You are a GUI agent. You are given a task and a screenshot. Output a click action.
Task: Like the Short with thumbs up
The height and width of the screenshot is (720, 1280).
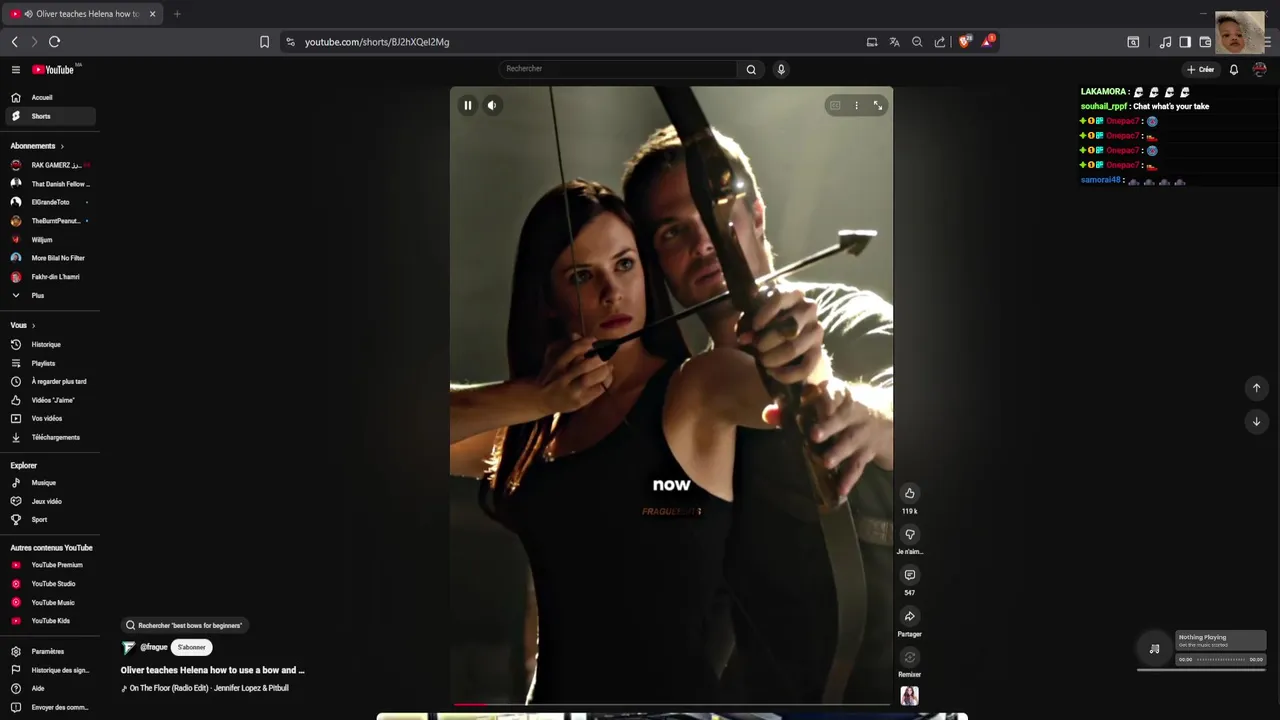[909, 493]
